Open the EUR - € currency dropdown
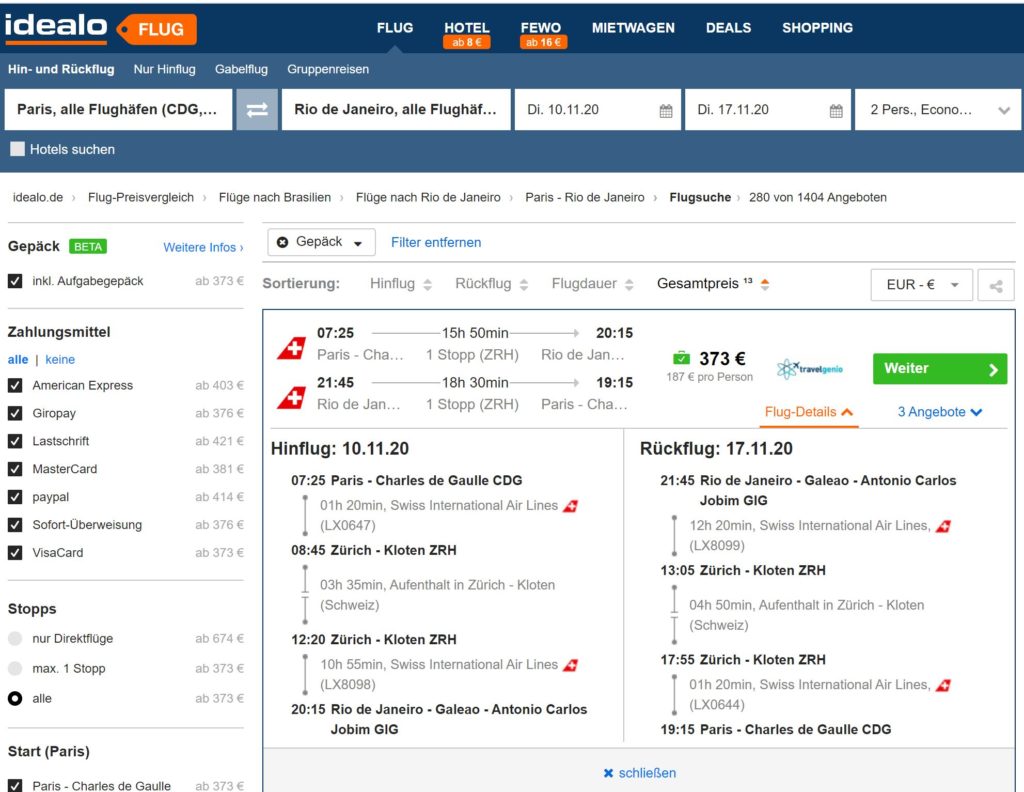Image resolution: width=1024 pixels, height=792 pixels. [921, 285]
